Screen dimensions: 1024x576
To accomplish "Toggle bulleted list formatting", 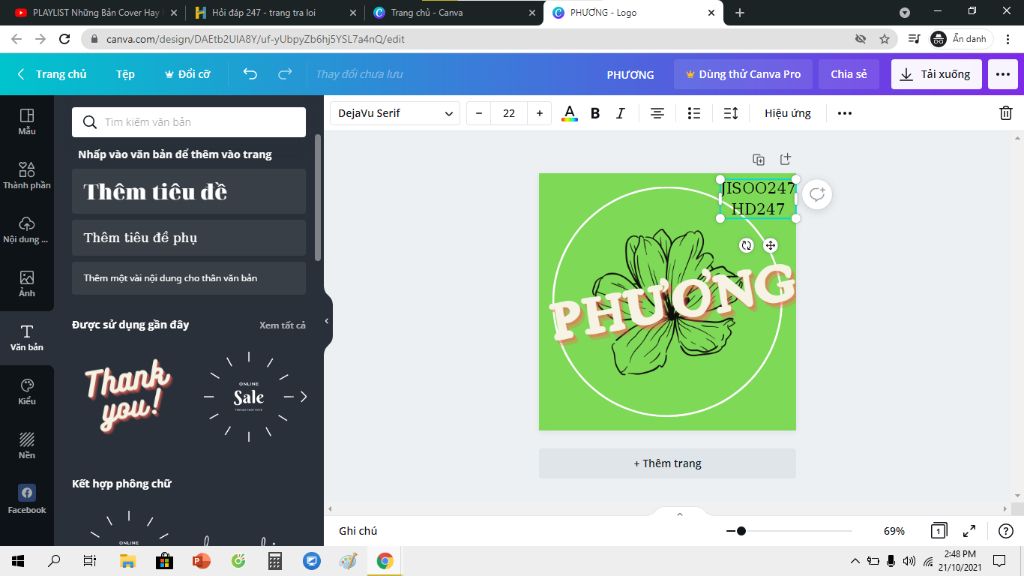I will (x=694, y=114).
